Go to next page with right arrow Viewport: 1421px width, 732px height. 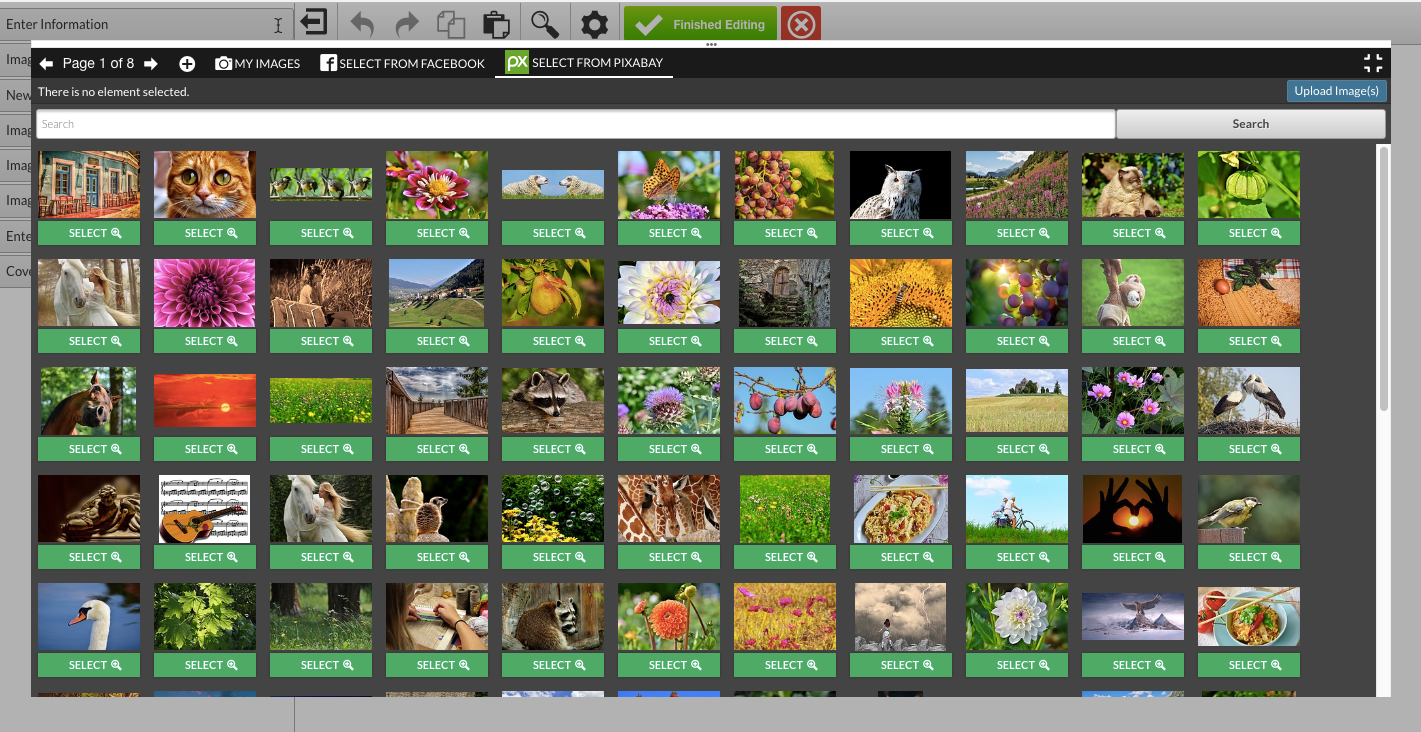point(151,64)
